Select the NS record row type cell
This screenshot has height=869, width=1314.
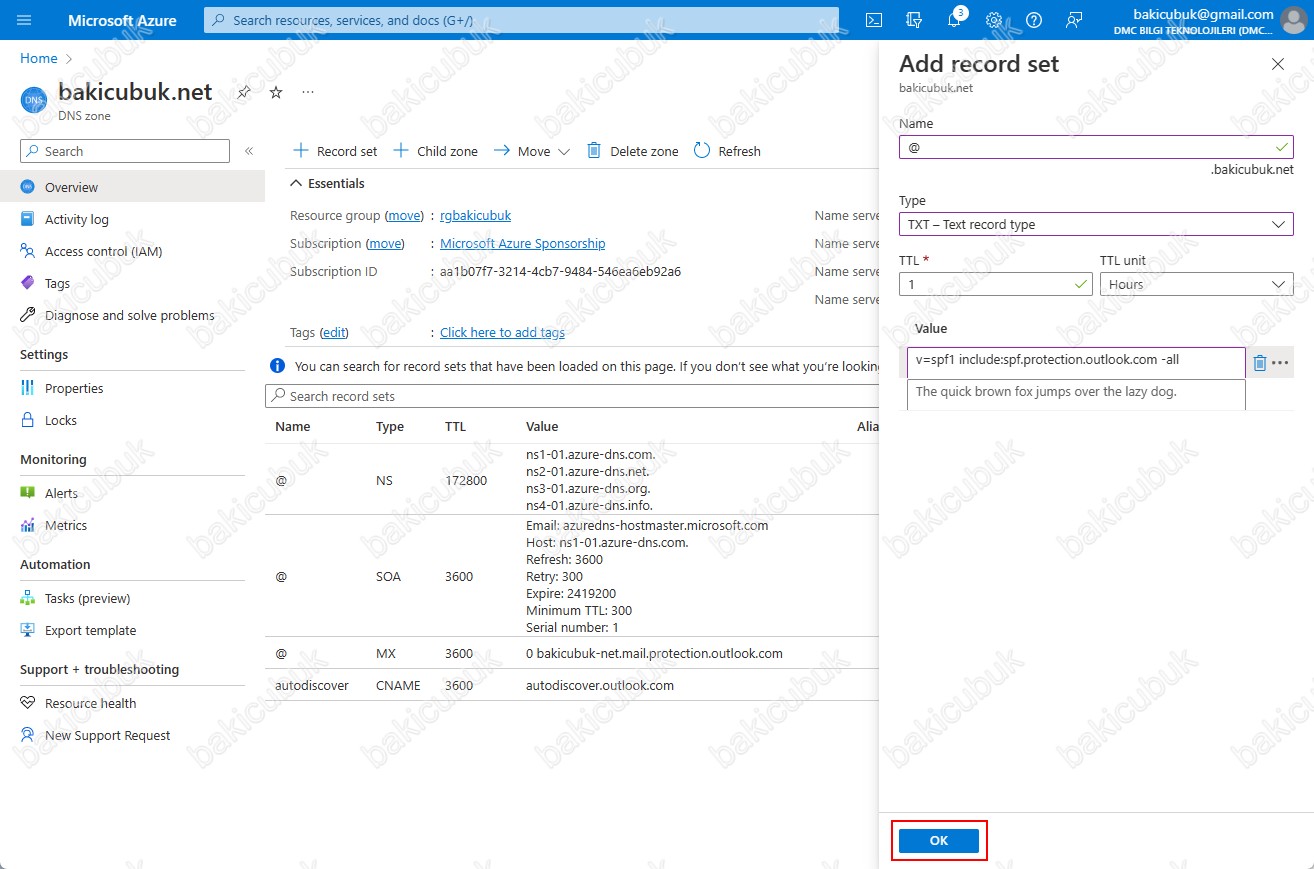(x=384, y=480)
